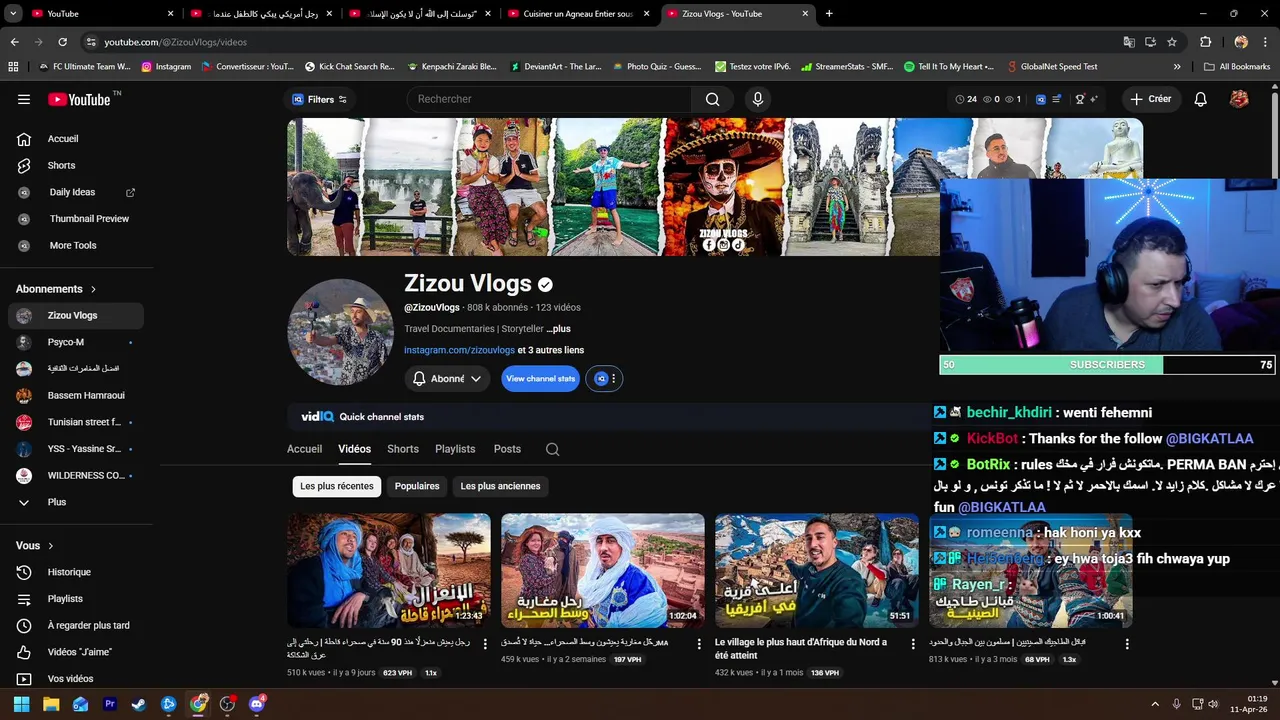Open the Abonné subscription dropdown
Image resolution: width=1280 pixels, height=720 pixels.
click(447, 379)
